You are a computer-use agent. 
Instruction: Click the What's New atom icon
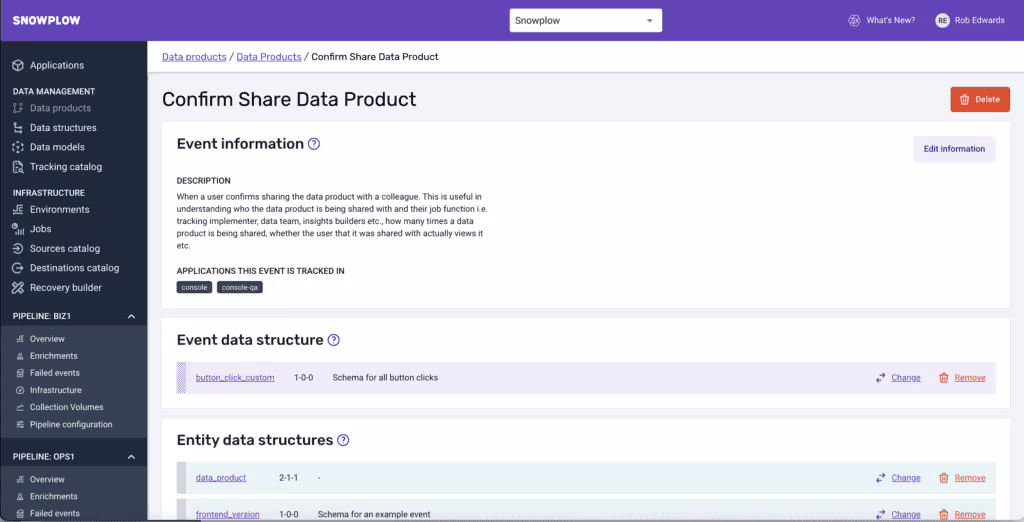tap(854, 20)
